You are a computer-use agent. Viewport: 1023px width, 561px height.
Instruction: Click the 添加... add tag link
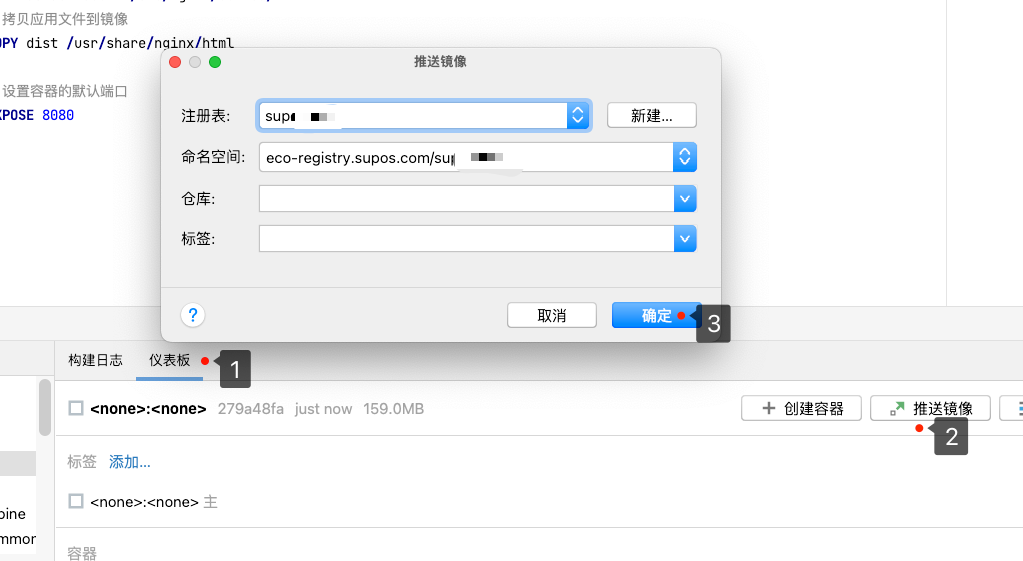click(130, 462)
